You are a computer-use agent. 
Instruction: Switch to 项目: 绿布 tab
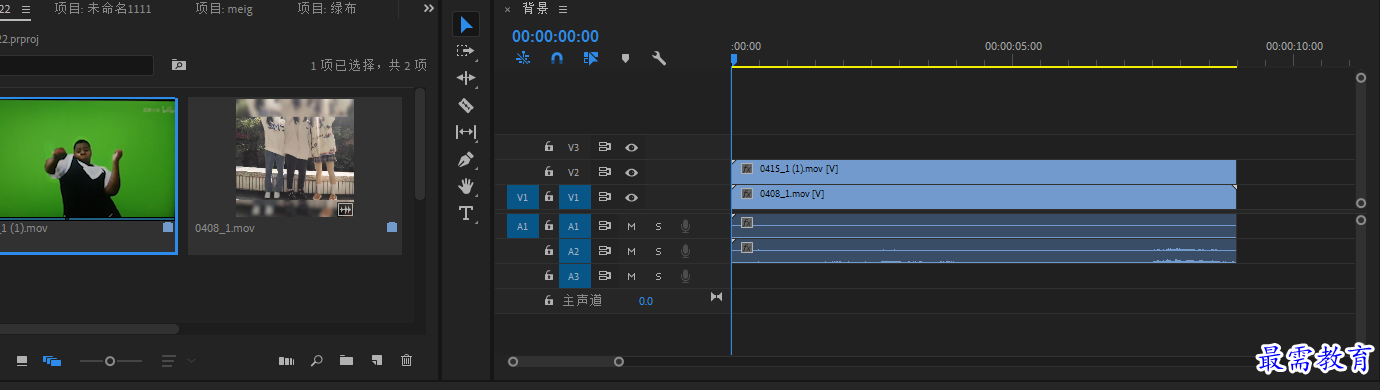[327, 8]
